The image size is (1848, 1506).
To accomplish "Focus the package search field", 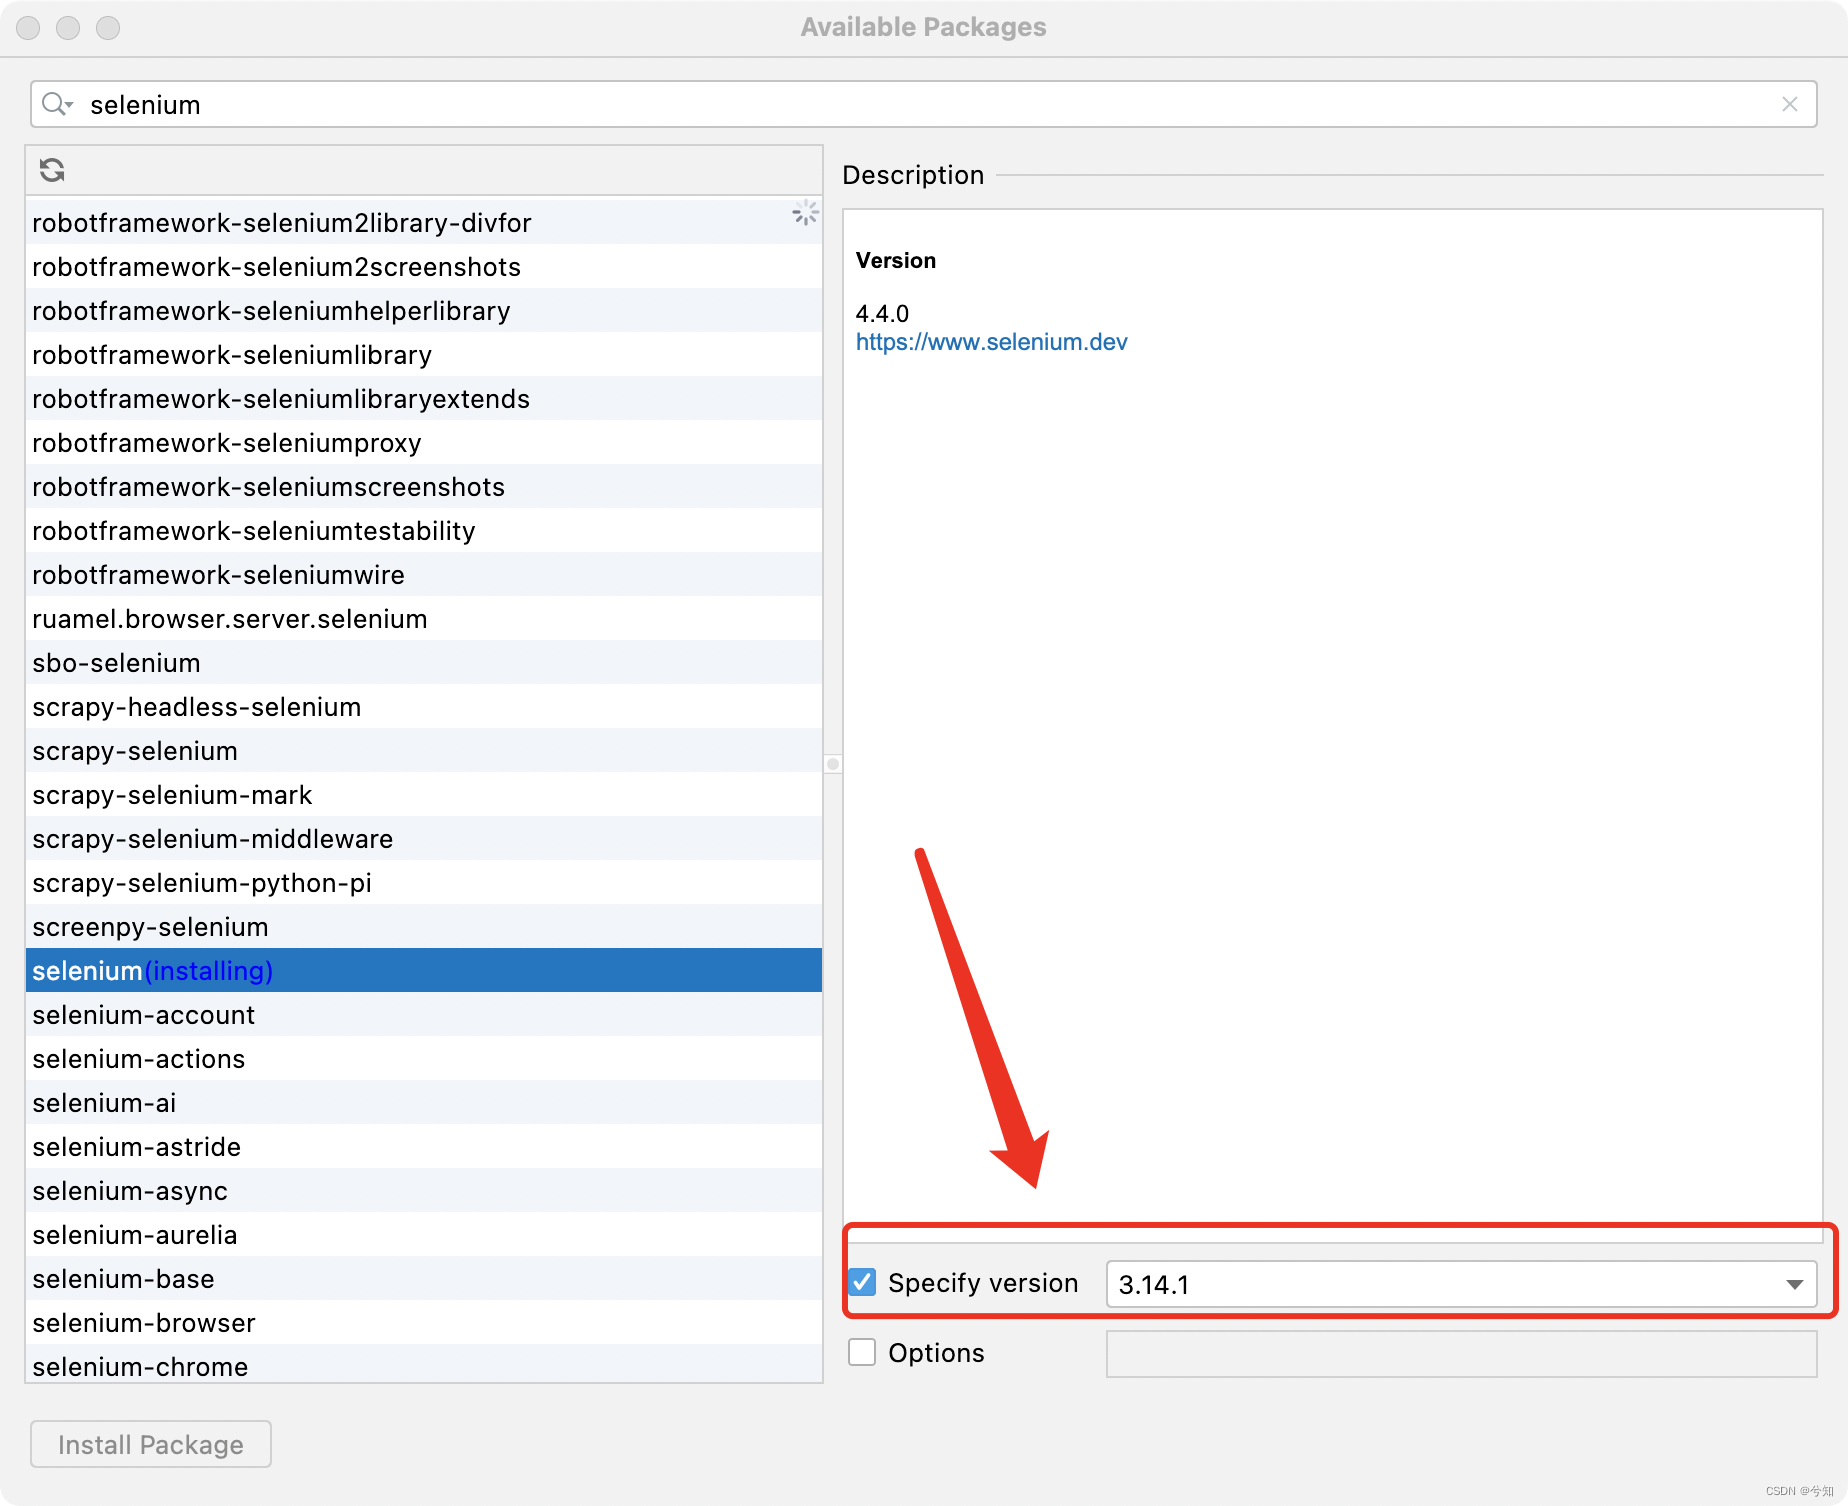I will click(923, 104).
